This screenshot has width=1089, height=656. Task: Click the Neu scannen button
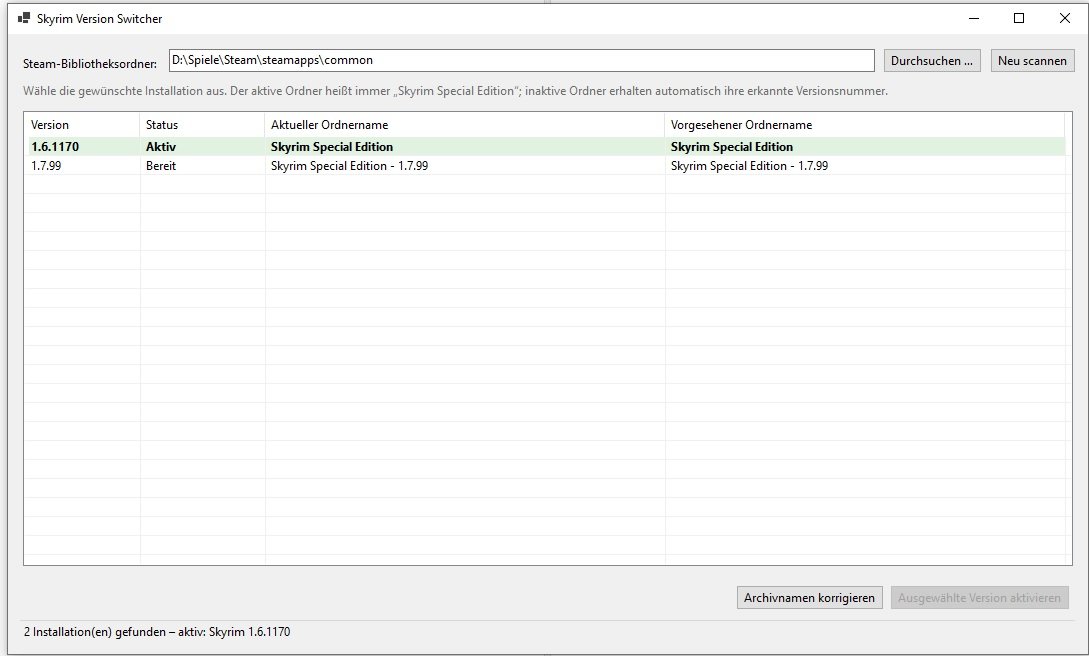click(x=1032, y=60)
